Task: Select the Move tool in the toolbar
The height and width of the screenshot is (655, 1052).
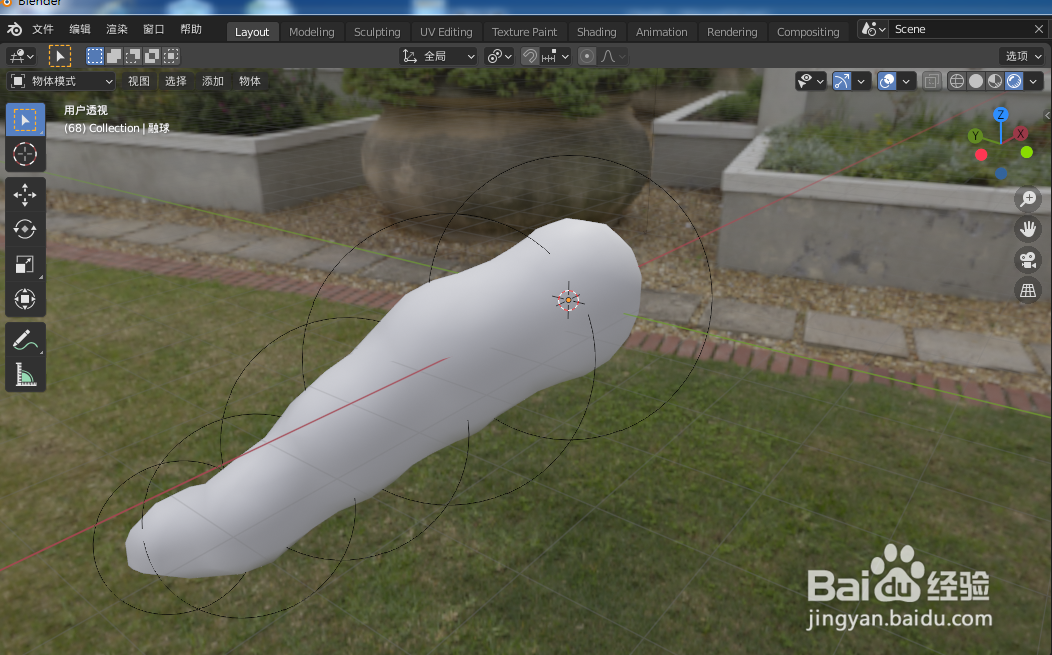Action: [25, 195]
